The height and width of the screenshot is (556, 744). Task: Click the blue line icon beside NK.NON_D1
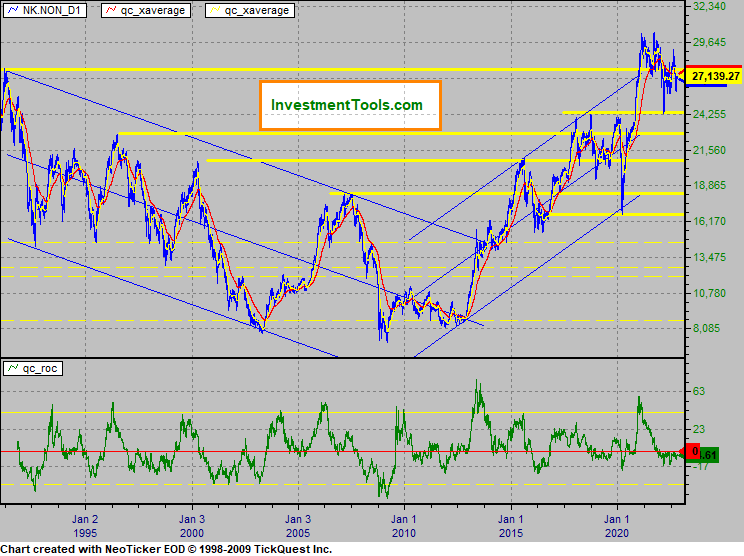point(13,10)
